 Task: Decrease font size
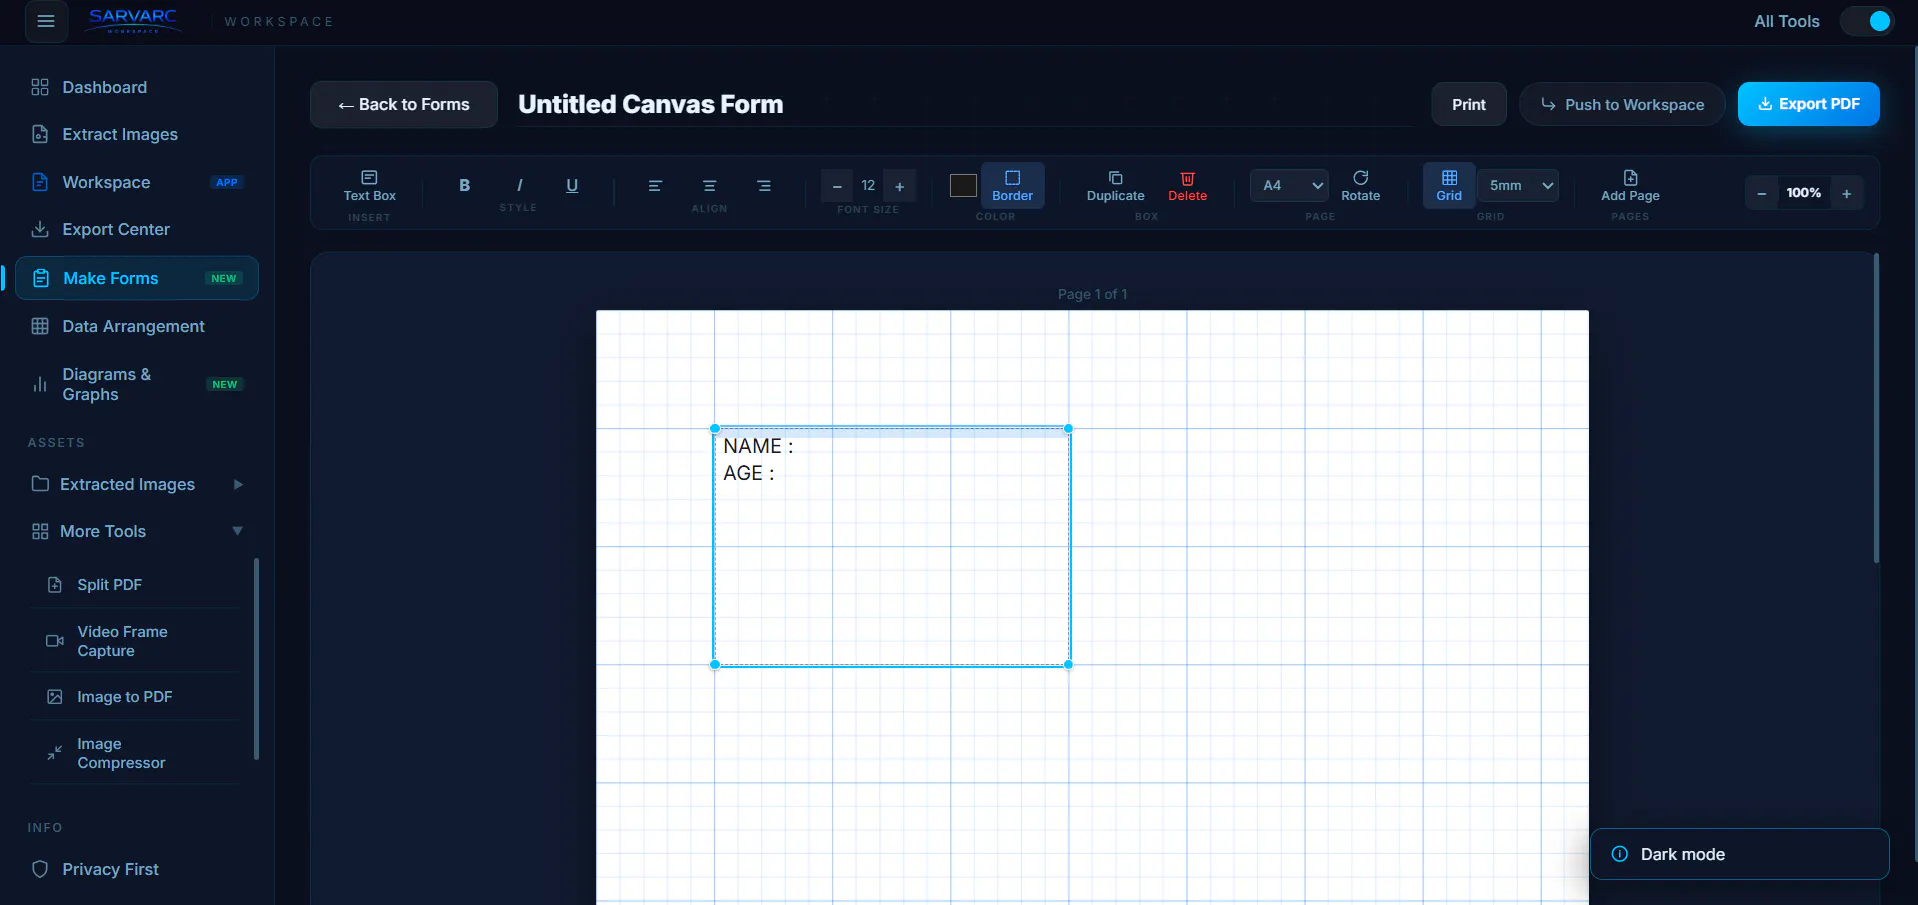pyautogui.click(x=837, y=186)
